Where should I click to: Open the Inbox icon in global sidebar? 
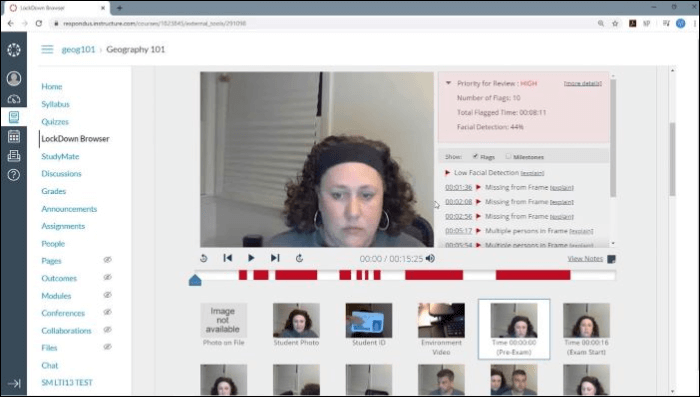point(14,155)
